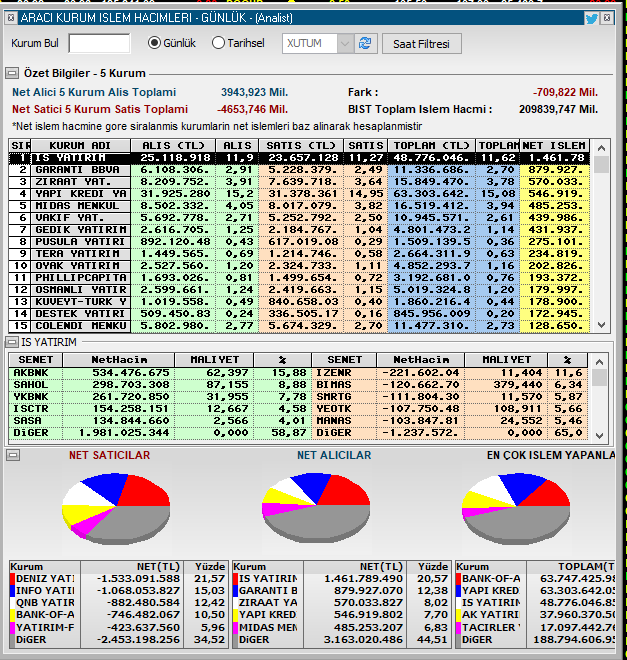Select the Tarihsel radio button
This screenshot has height=660, width=627.
click(218, 43)
